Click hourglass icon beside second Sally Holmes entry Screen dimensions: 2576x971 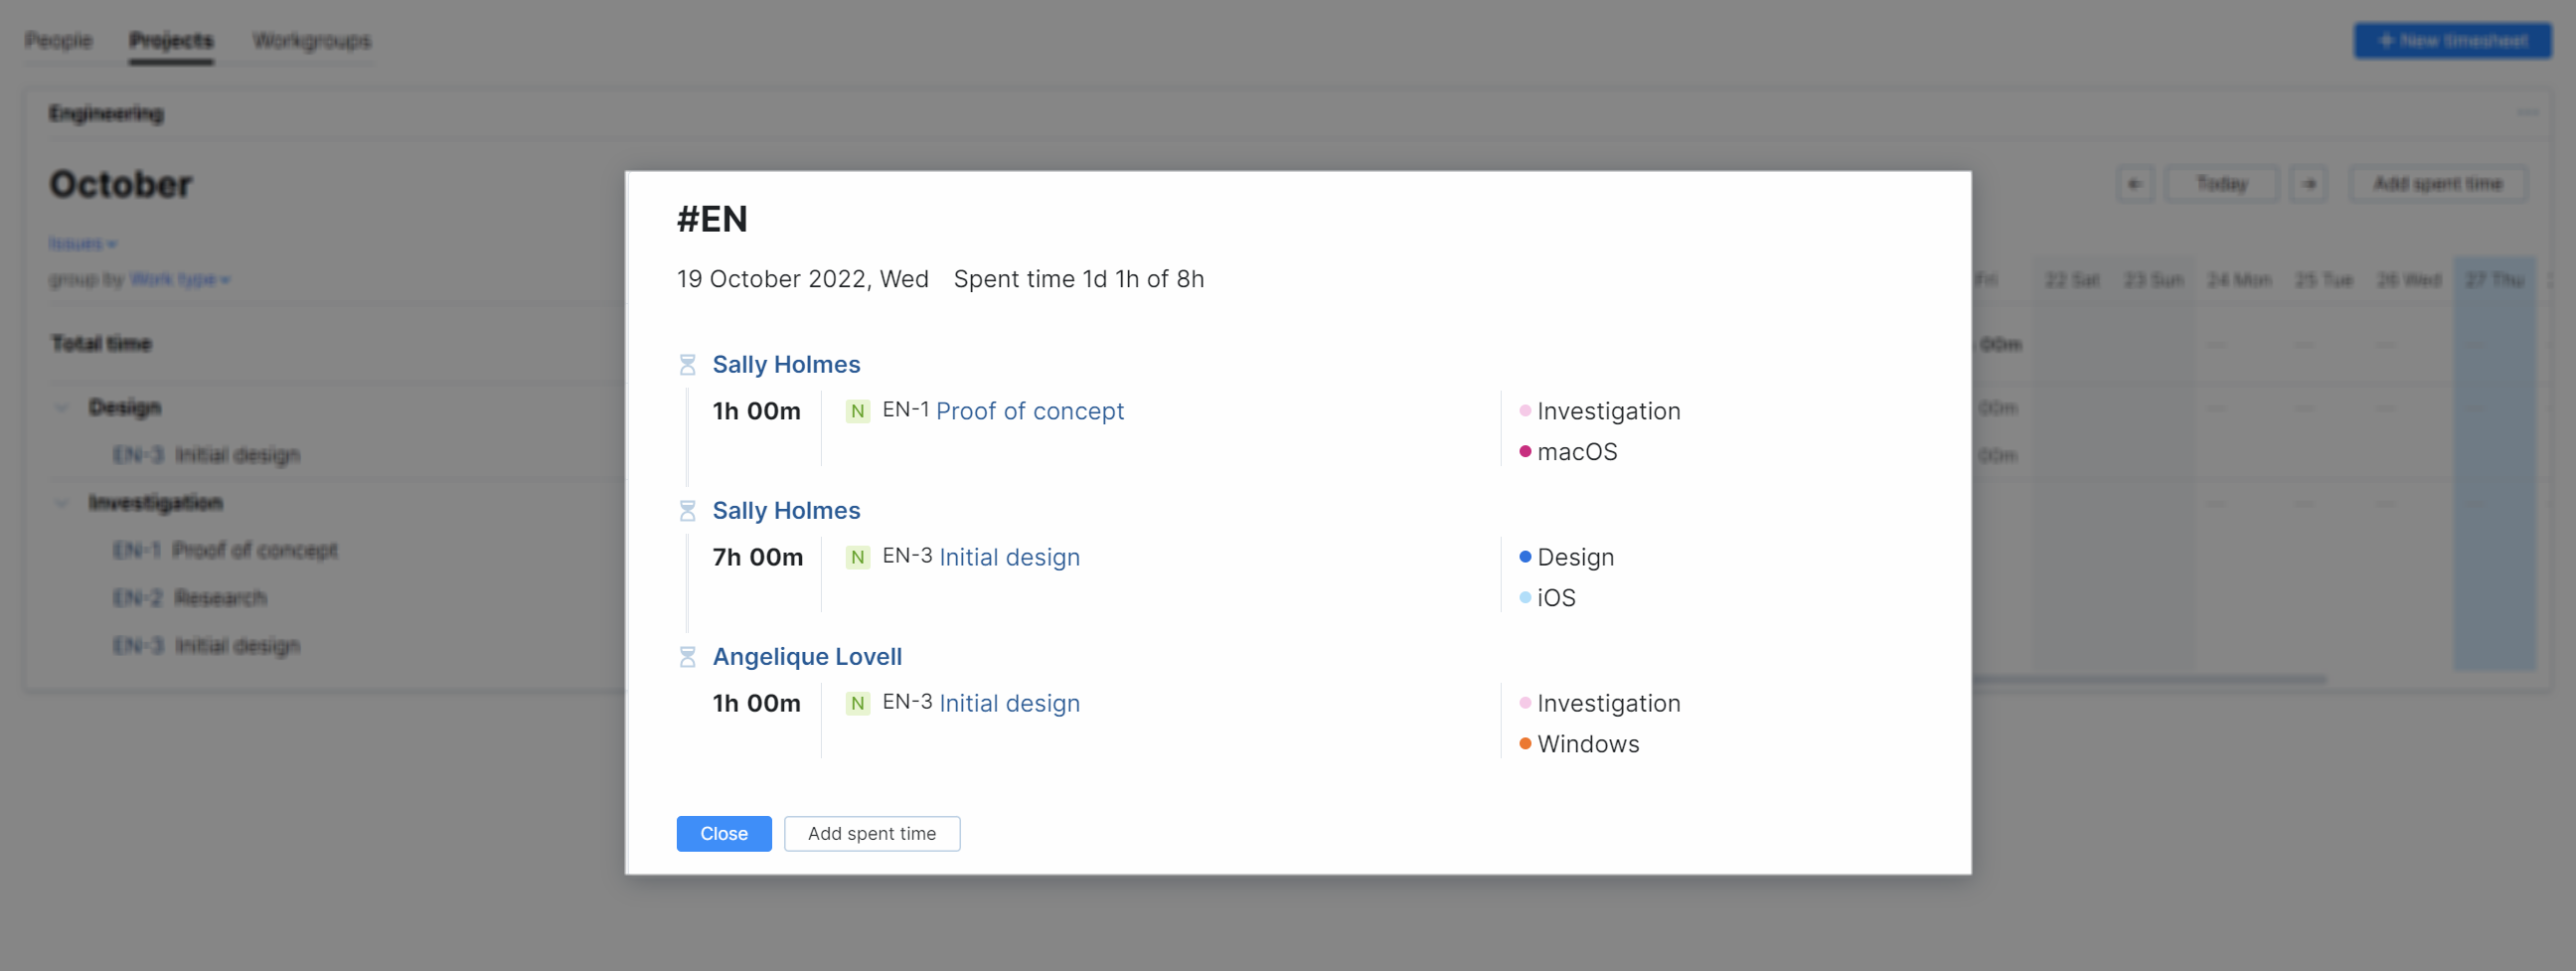coord(687,511)
